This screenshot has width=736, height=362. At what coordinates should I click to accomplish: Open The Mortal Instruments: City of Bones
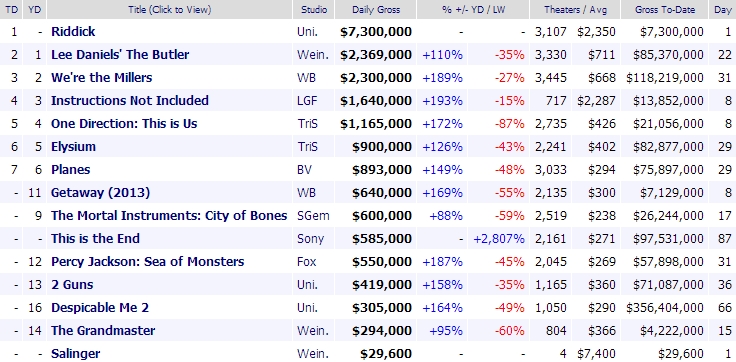click(169, 216)
